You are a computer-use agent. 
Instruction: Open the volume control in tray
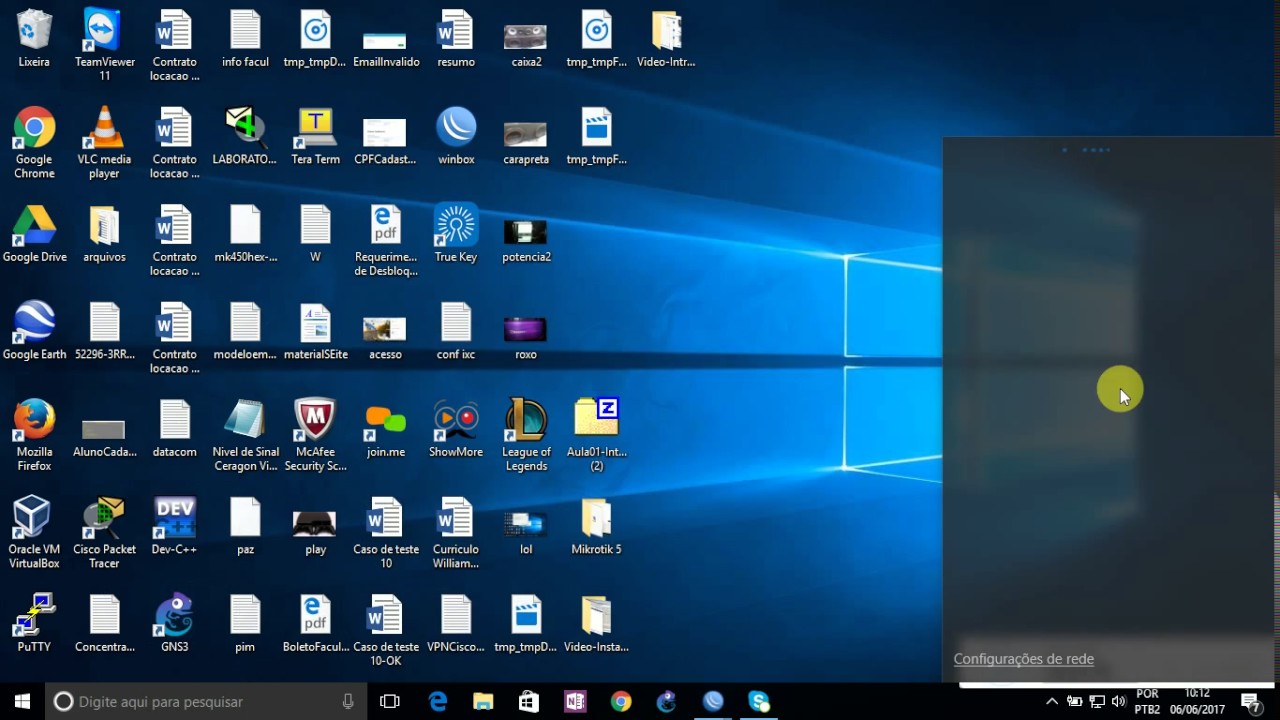(1118, 702)
